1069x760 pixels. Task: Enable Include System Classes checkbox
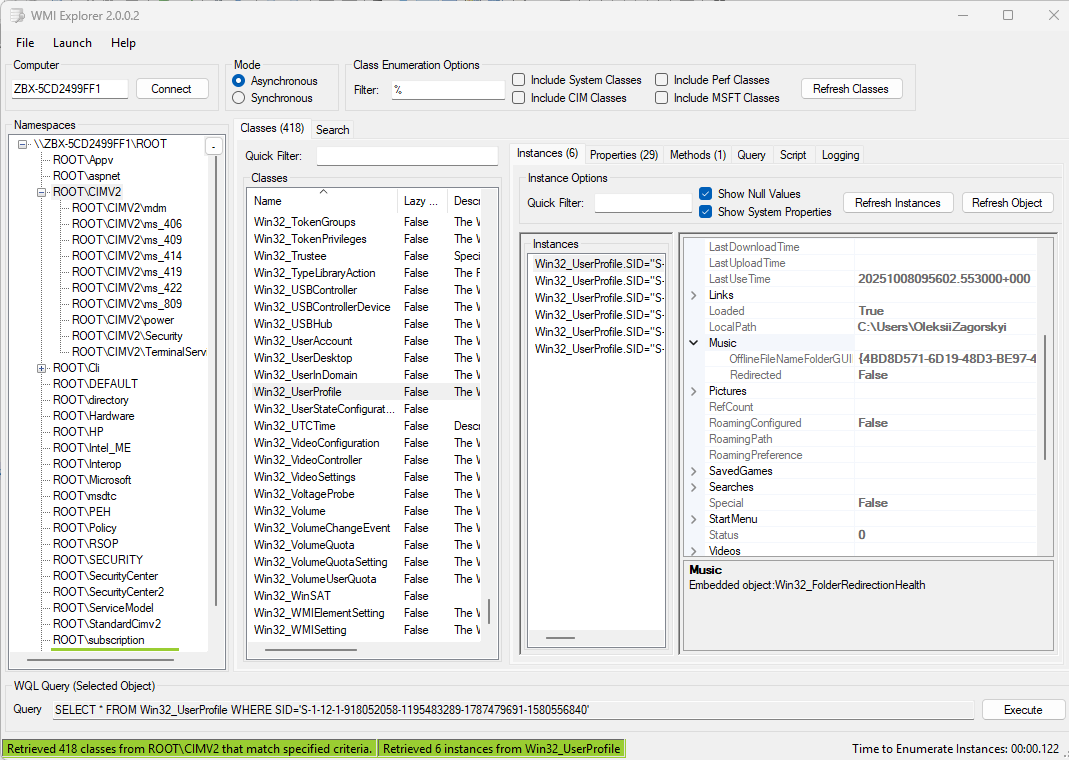point(519,80)
